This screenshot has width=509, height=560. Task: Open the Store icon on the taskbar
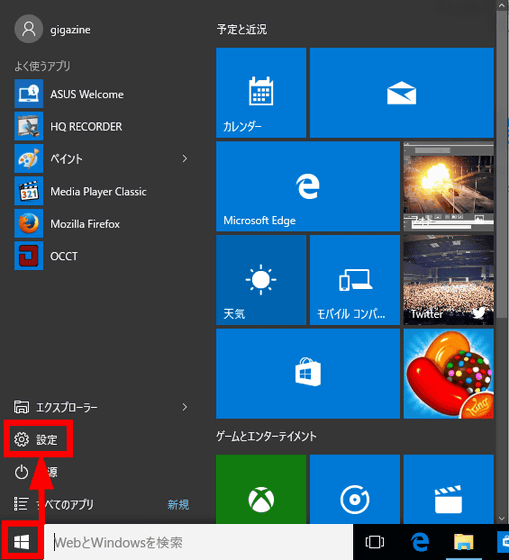coord(504,542)
